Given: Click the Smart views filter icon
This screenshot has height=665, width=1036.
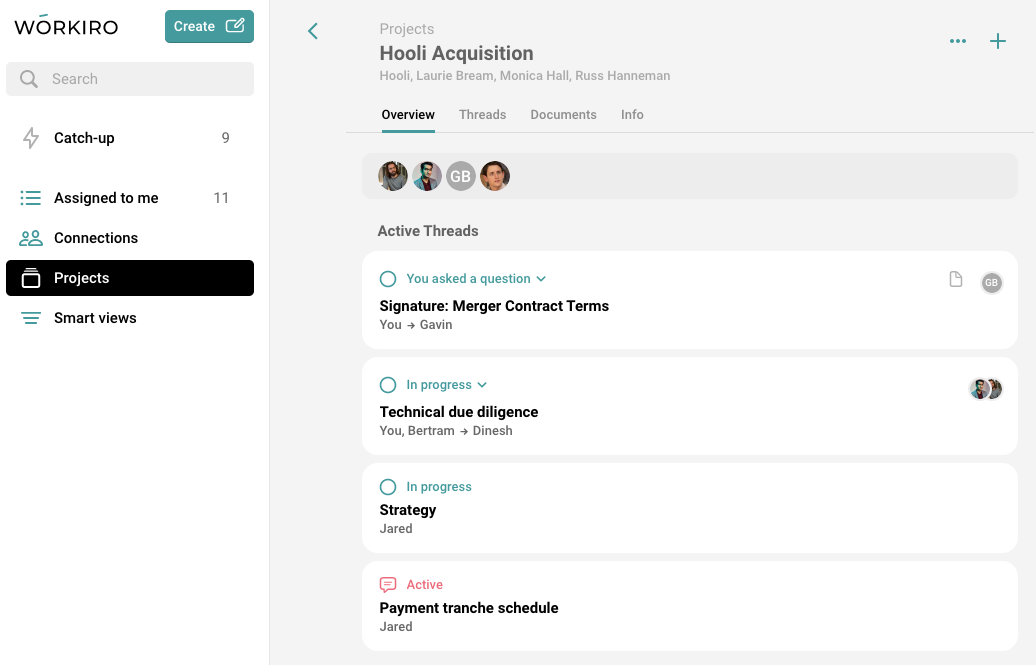Looking at the screenshot, I should tap(31, 318).
